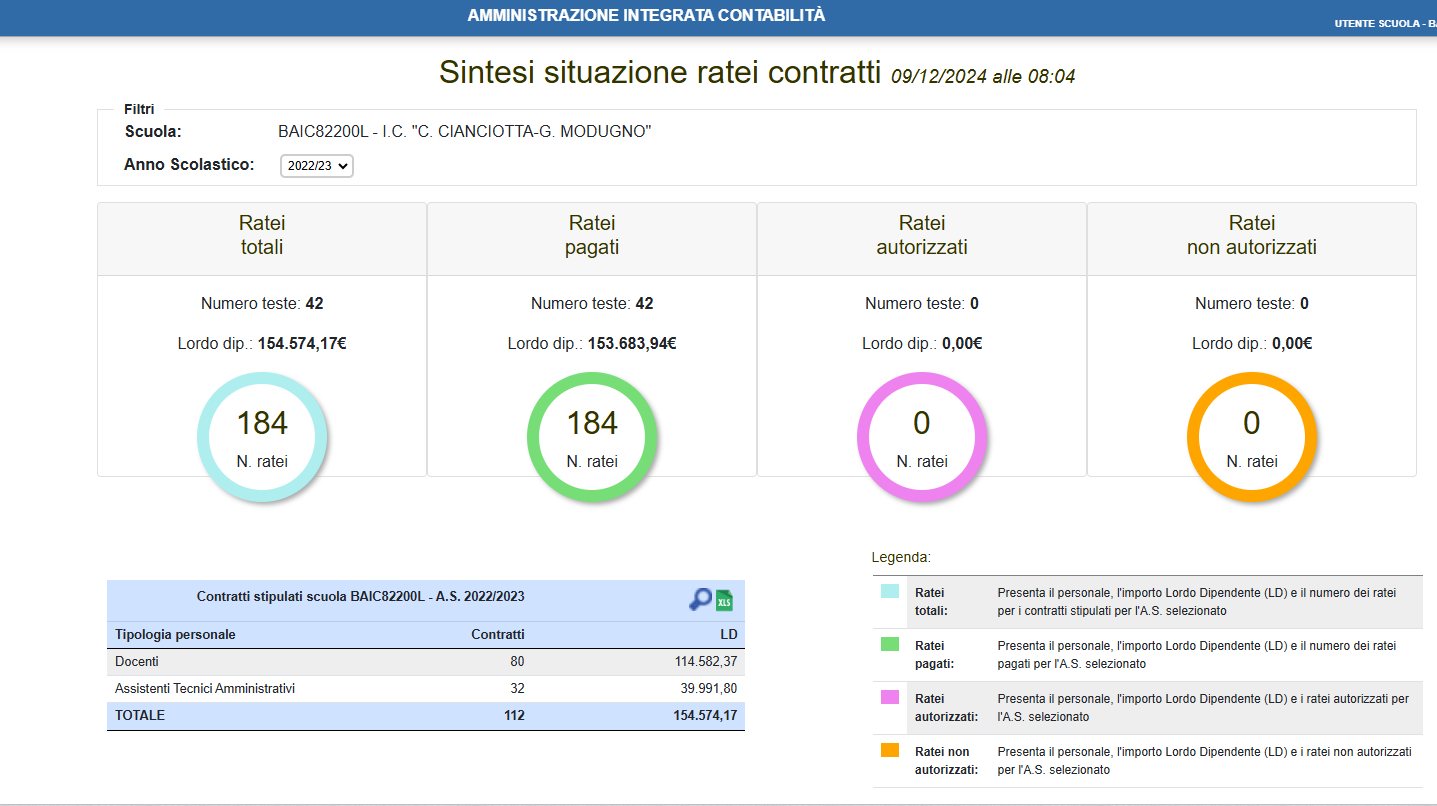Select the Ratei pagati card header
Image resolution: width=1437 pixels, height=806 pixels.
point(592,236)
